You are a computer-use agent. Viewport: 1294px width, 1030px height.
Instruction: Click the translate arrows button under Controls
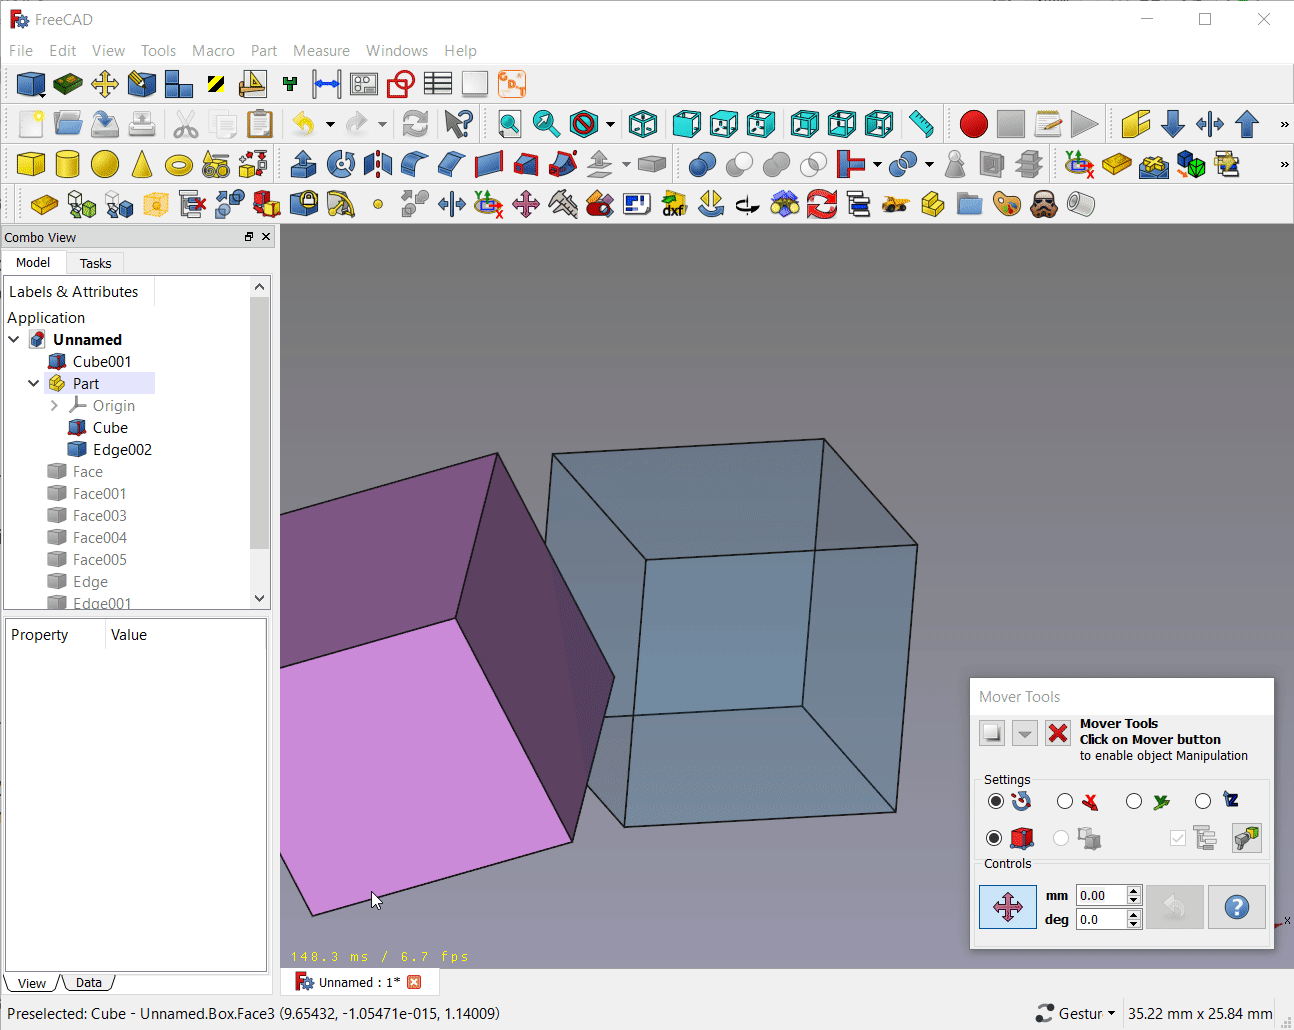coord(1007,907)
